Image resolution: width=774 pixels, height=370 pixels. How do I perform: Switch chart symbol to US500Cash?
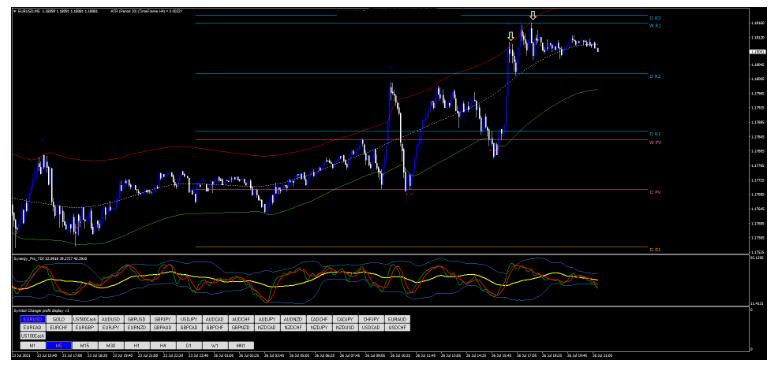tap(85, 319)
